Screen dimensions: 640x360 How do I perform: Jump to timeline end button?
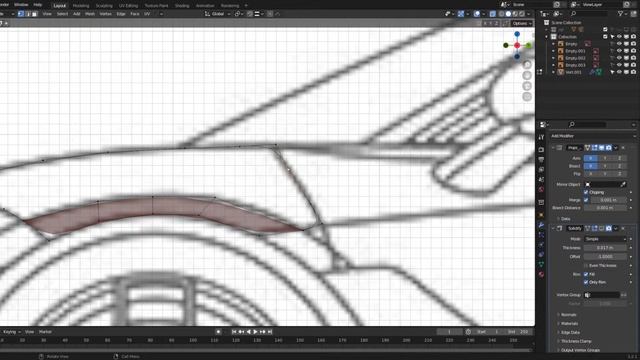(270, 332)
